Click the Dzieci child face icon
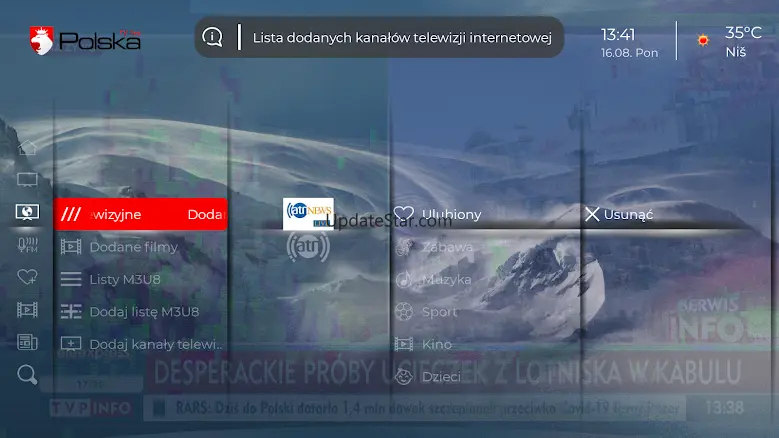 coord(404,377)
